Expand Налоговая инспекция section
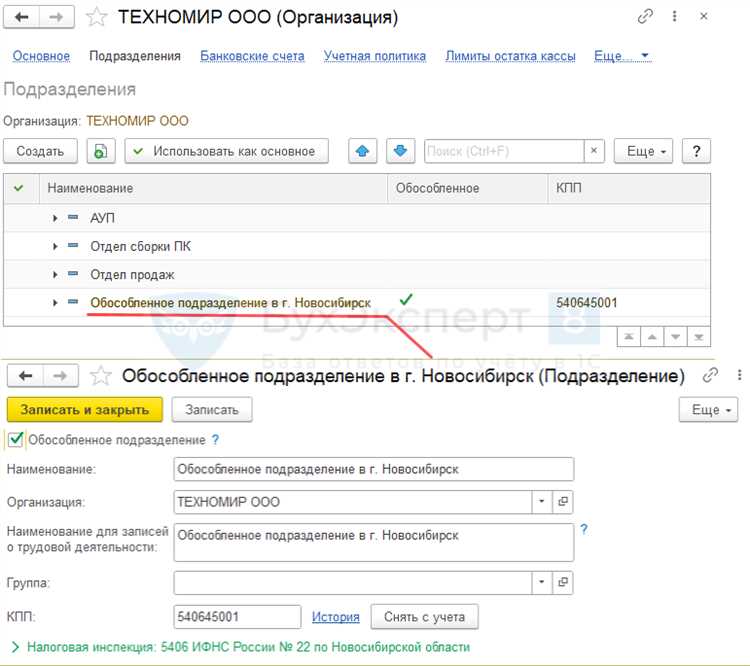 pos(15,647)
